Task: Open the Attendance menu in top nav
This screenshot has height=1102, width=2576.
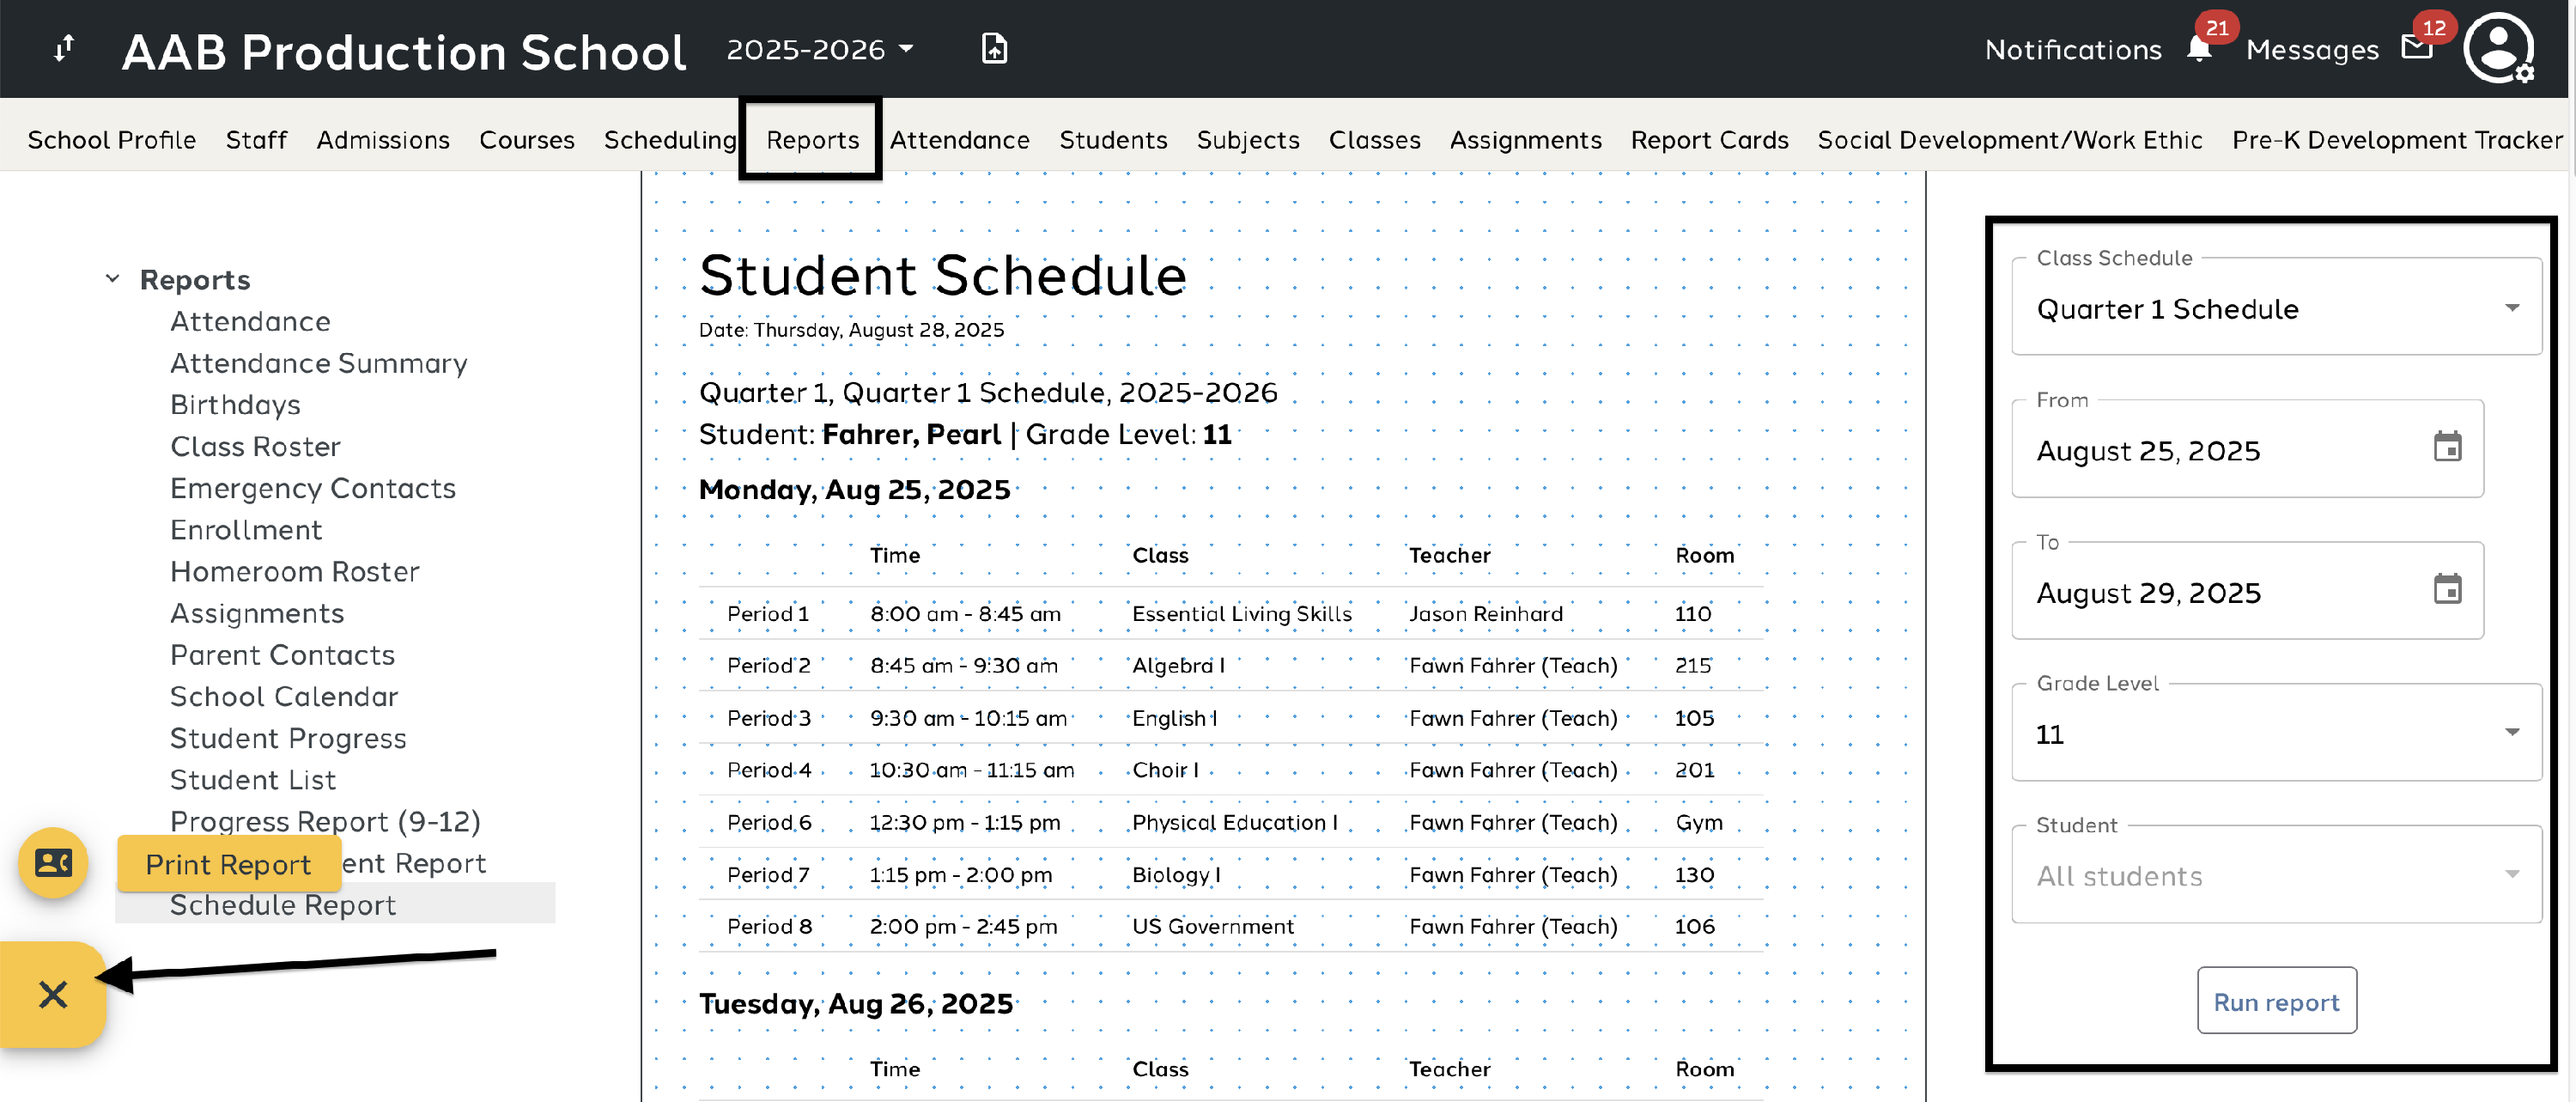Action: point(959,140)
